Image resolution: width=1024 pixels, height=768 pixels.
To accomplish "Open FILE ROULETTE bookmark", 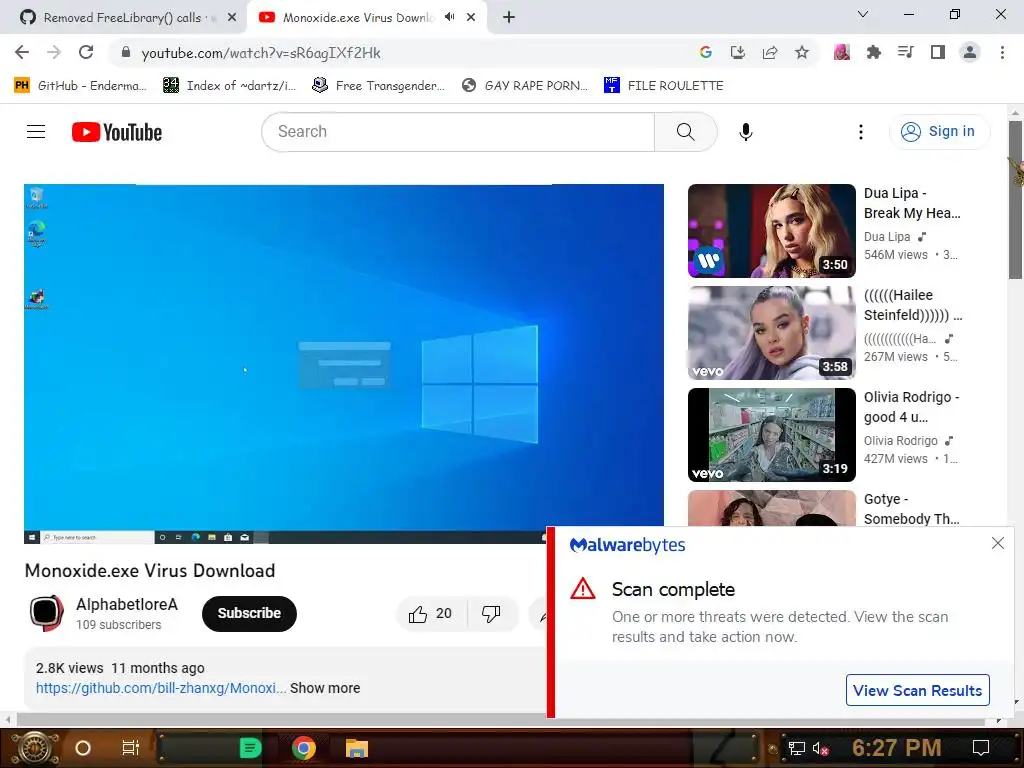I will click(x=664, y=86).
